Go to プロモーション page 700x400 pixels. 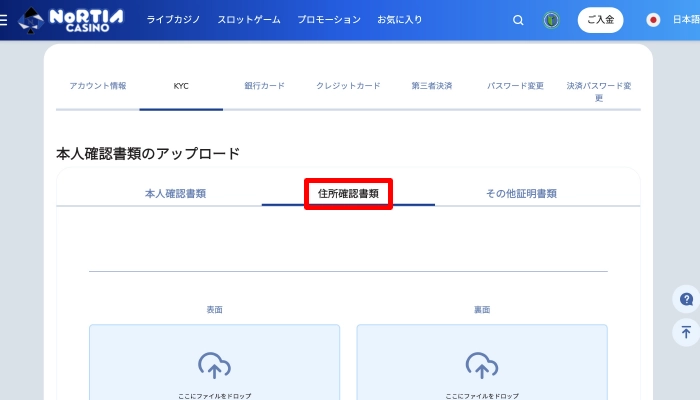[x=329, y=20]
